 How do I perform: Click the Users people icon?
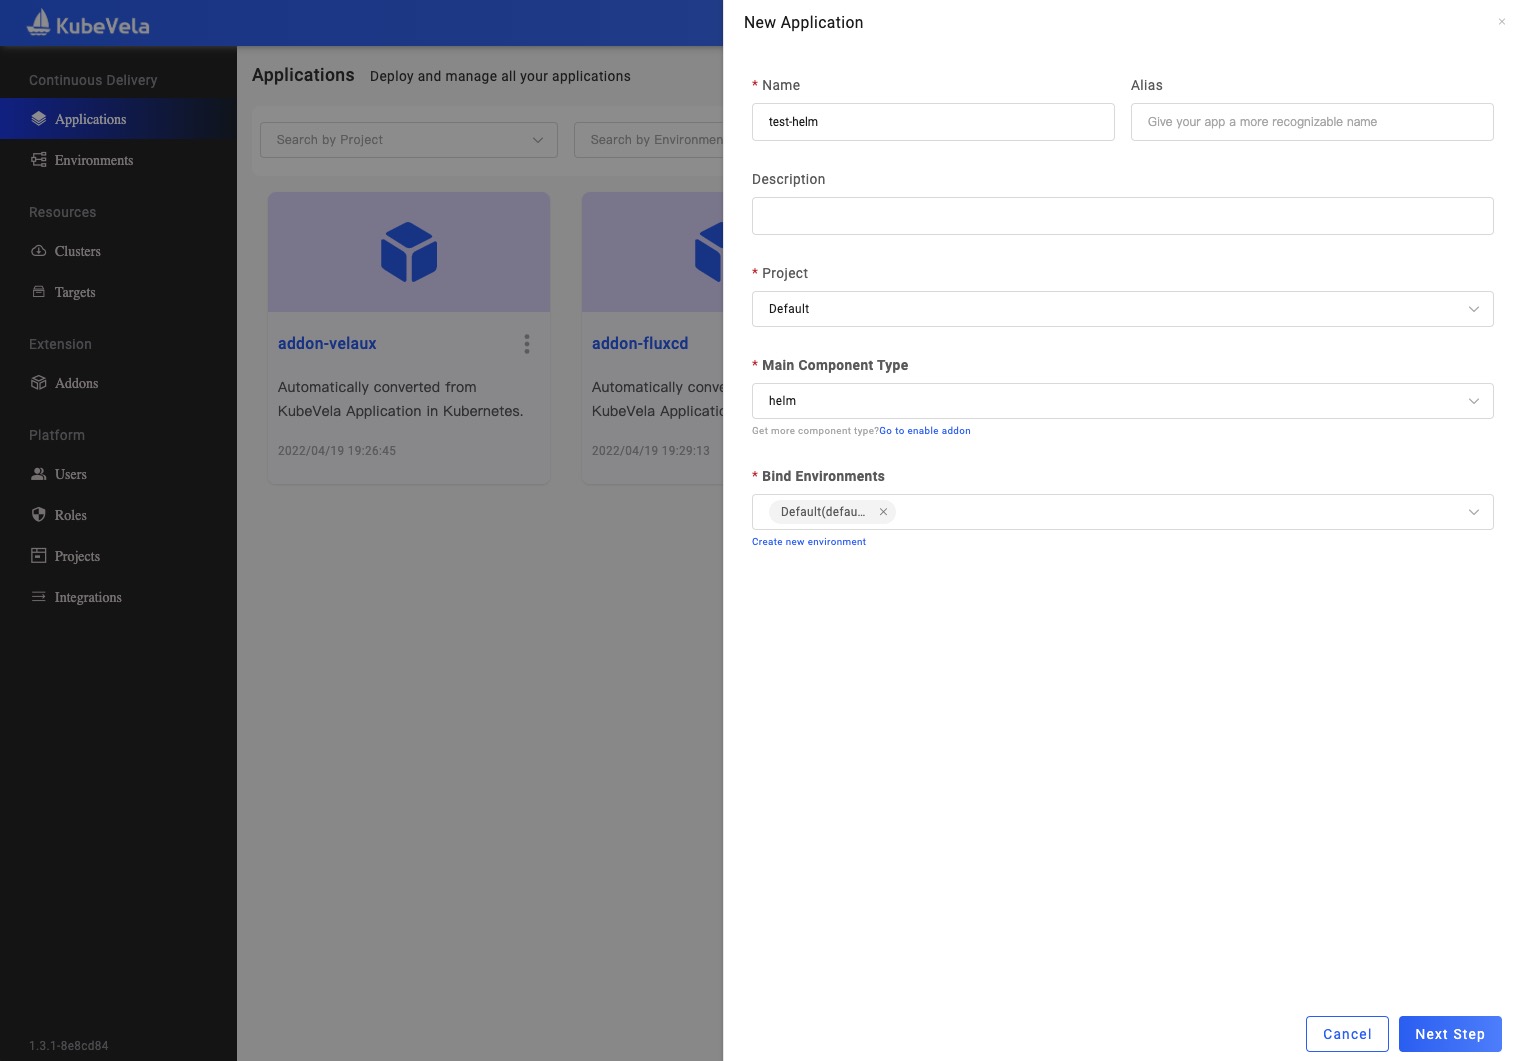click(39, 474)
